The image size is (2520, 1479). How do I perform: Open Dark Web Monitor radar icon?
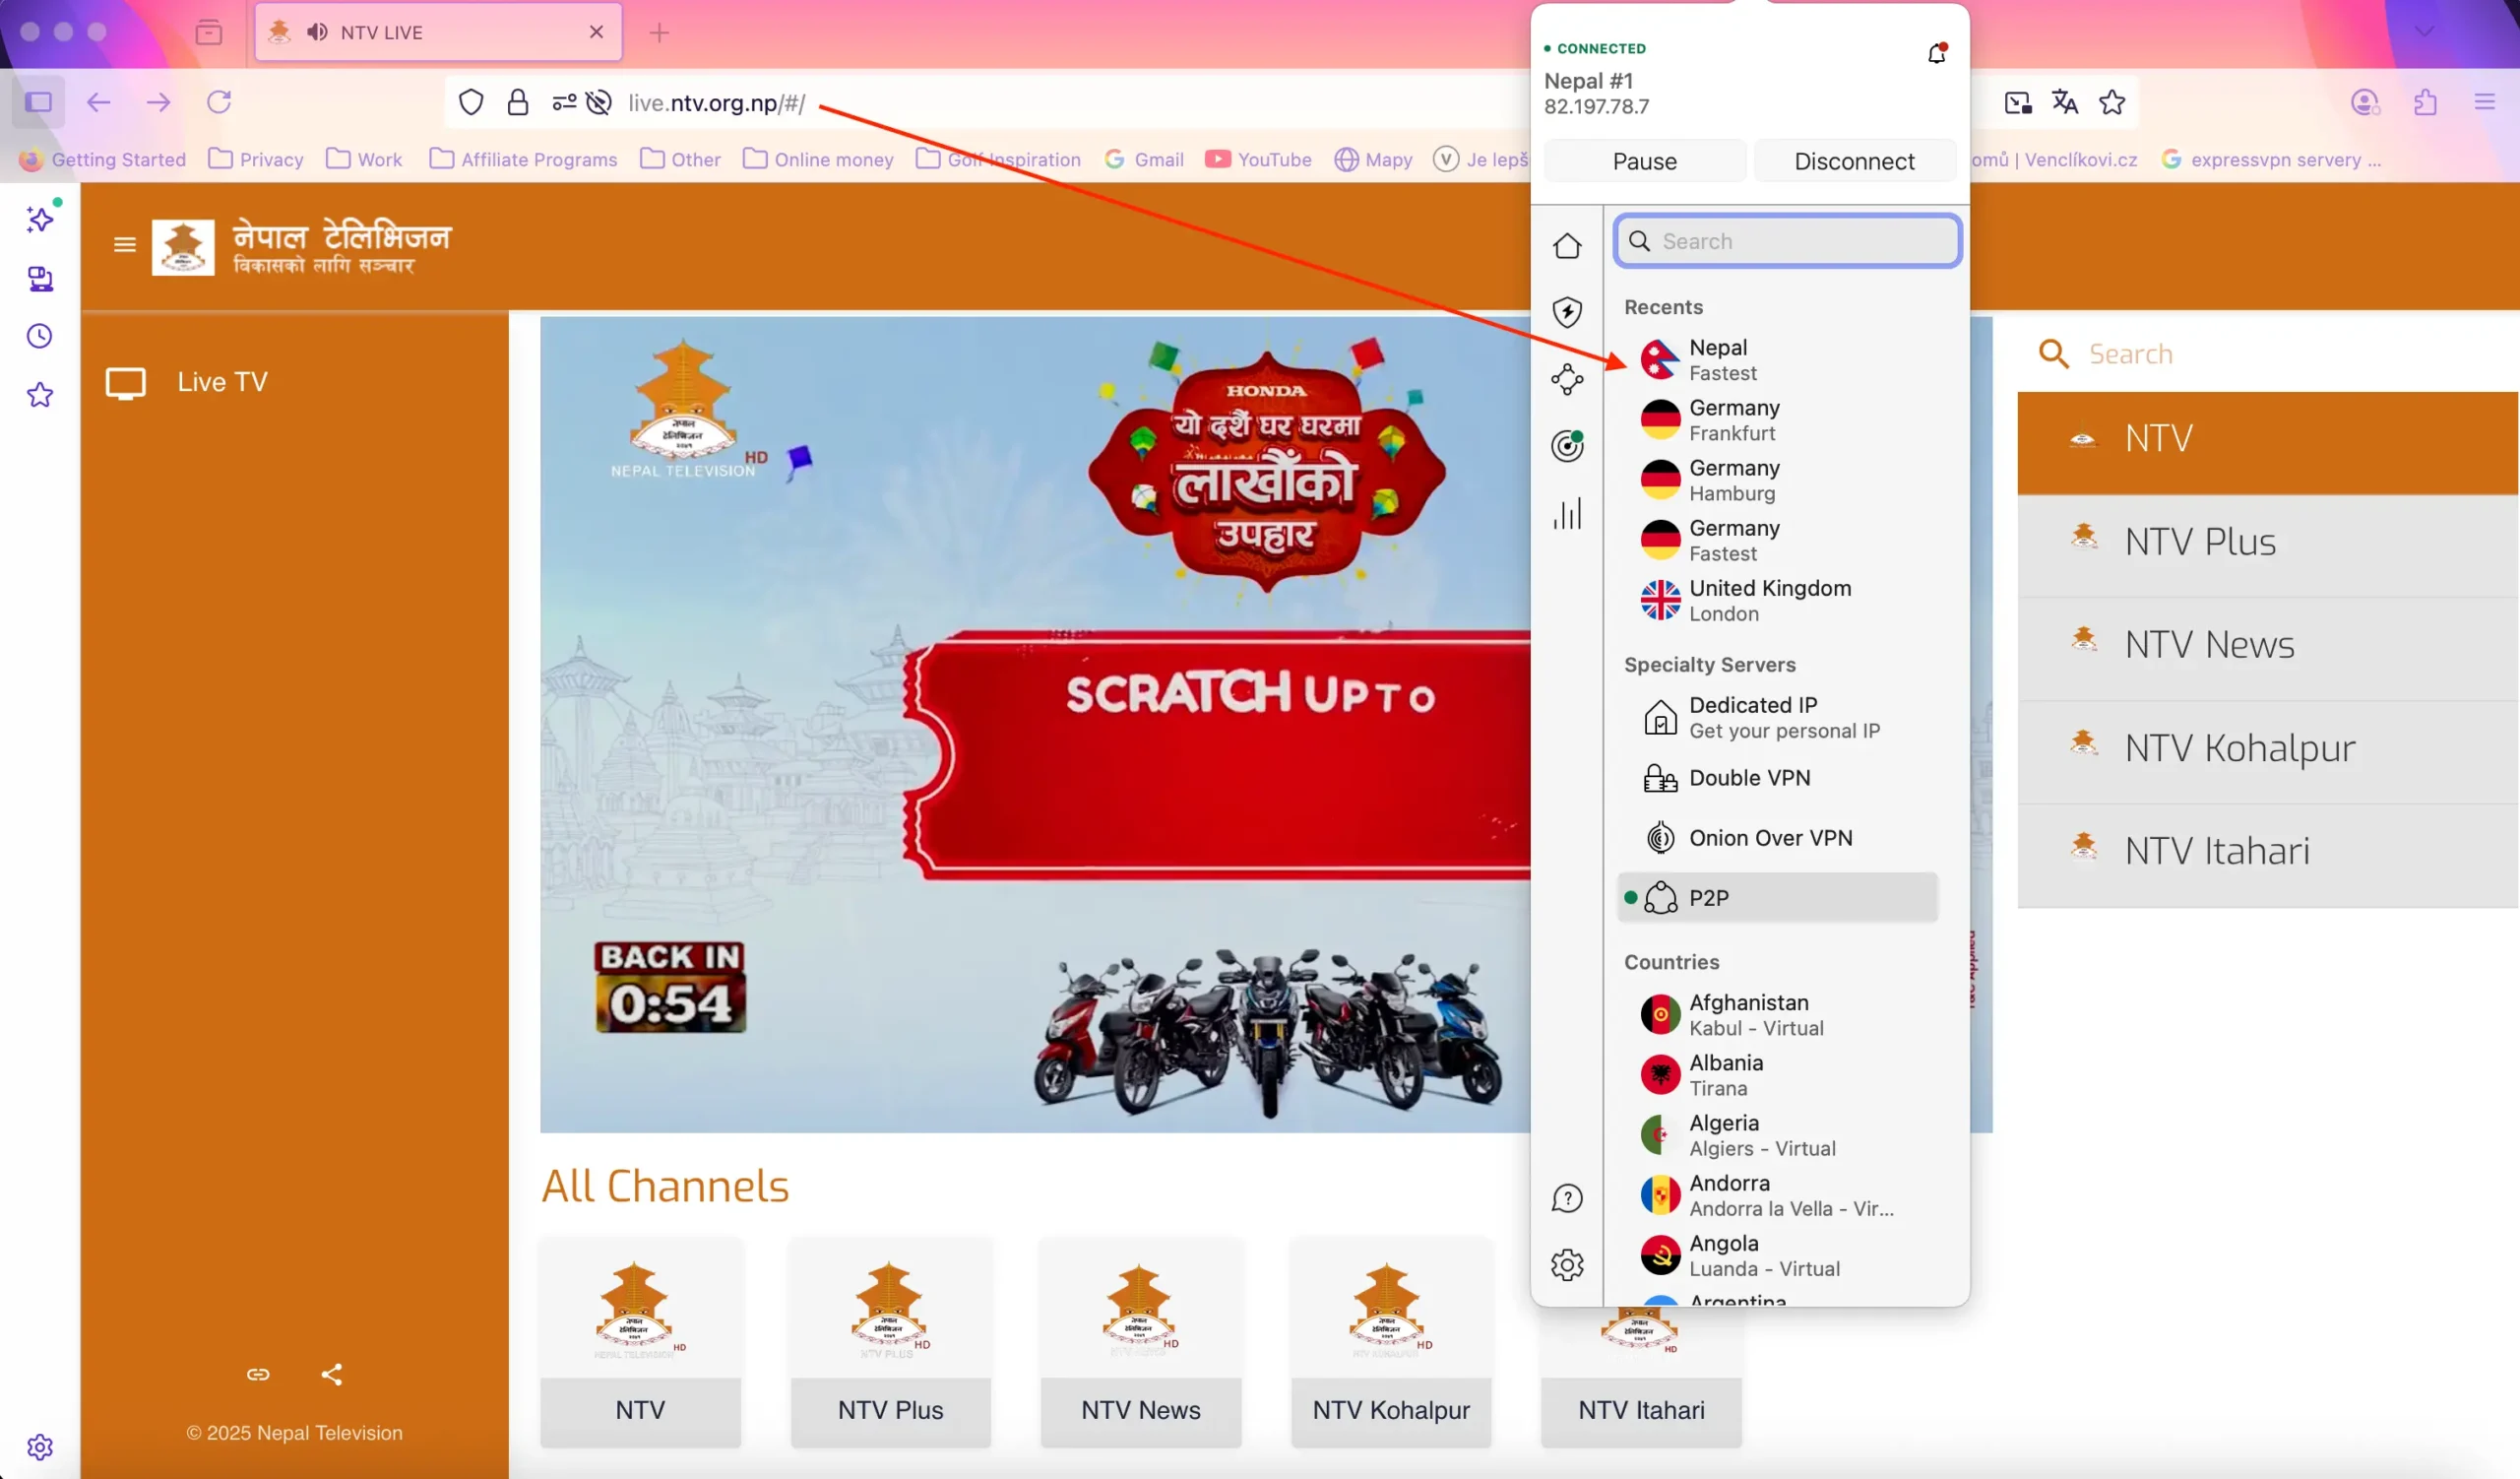[x=1567, y=445]
